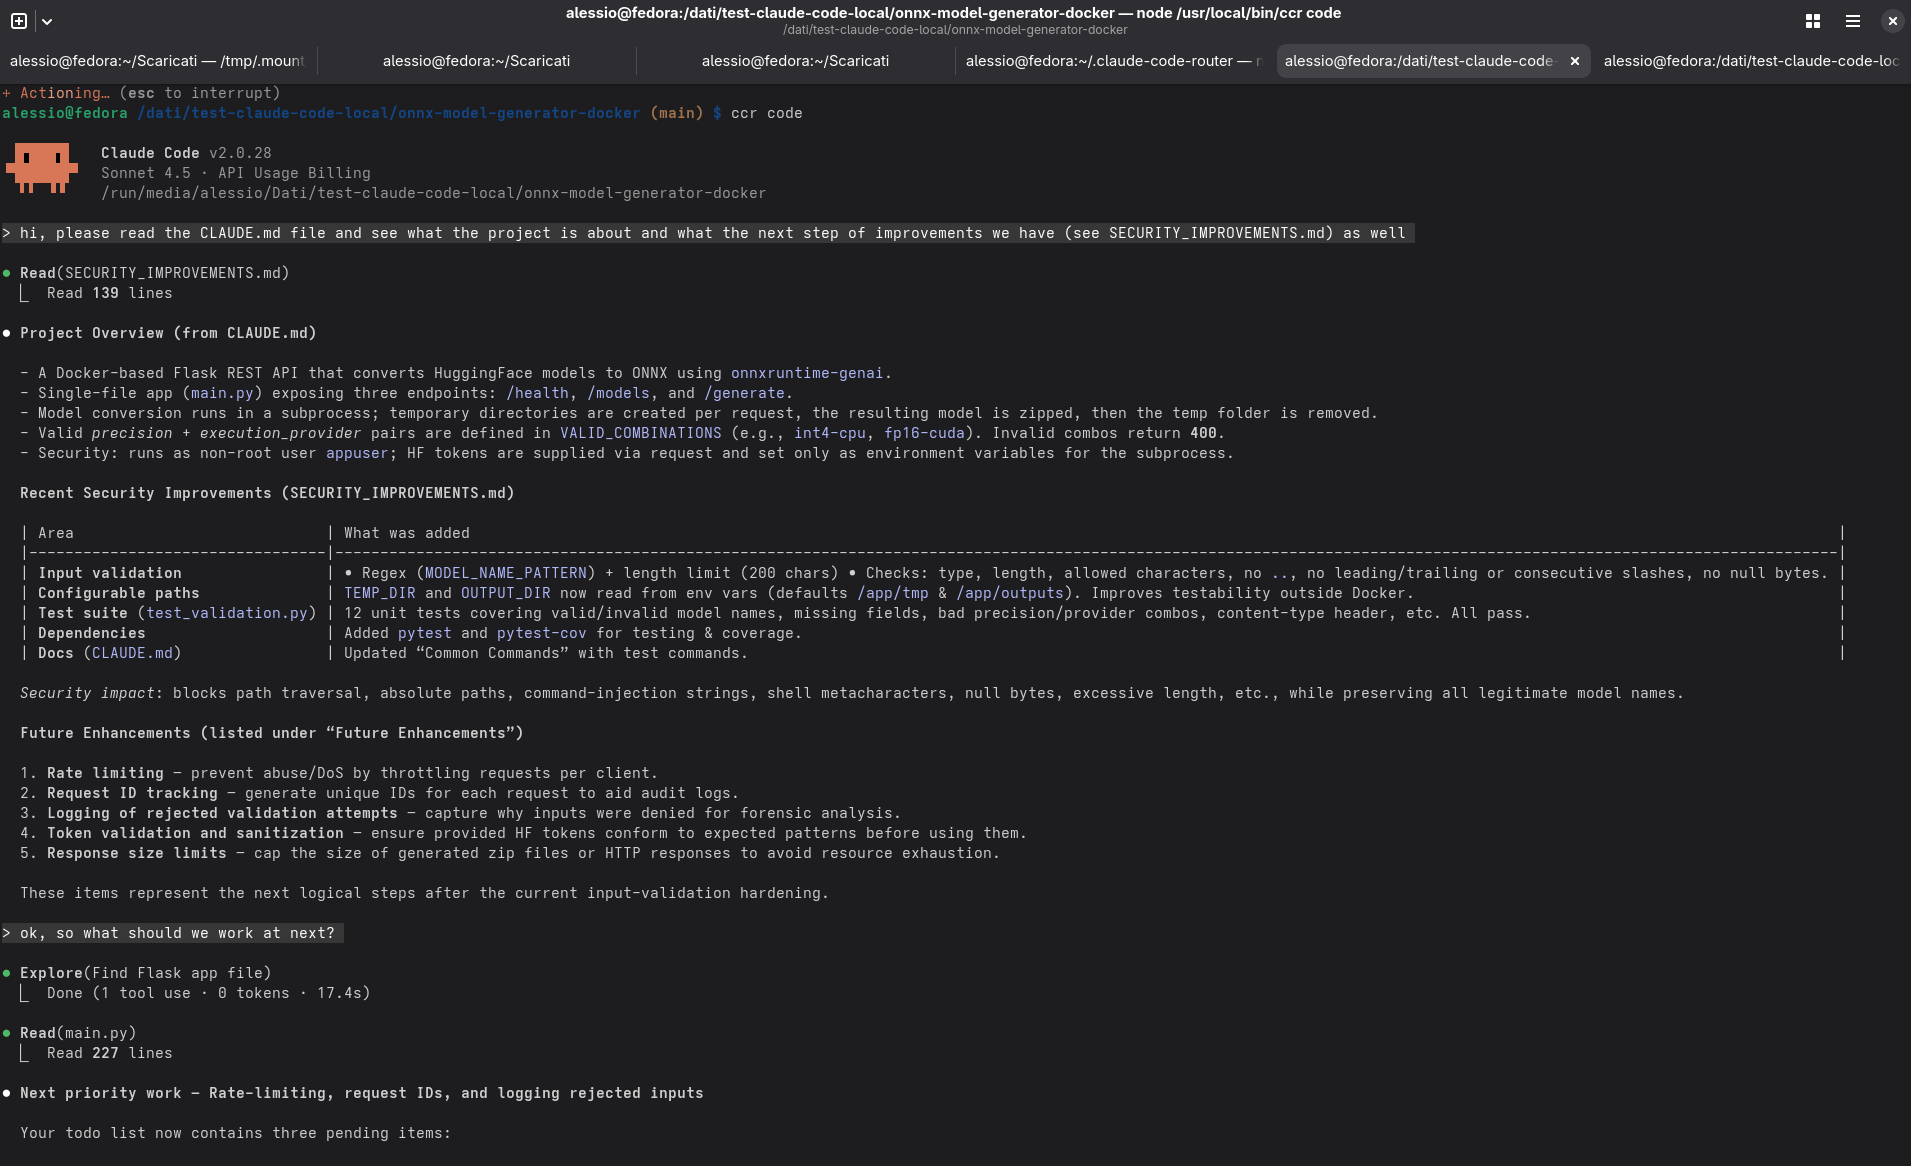The width and height of the screenshot is (1911, 1166).
Task: Click the Claude Code mascot logo
Action: point(42,167)
